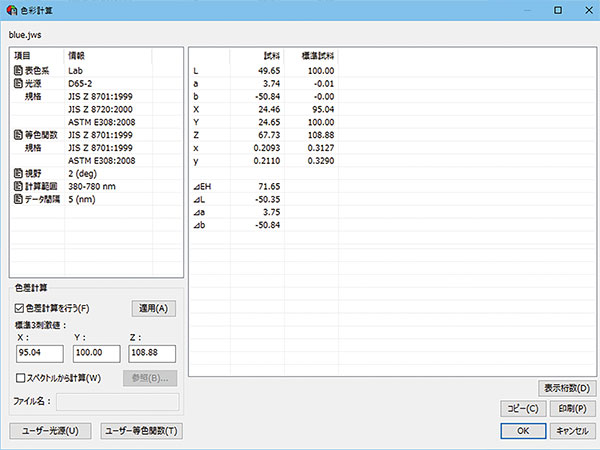Click the ファイル名 file name field
This screenshot has width=600, height=450.
click(117, 402)
